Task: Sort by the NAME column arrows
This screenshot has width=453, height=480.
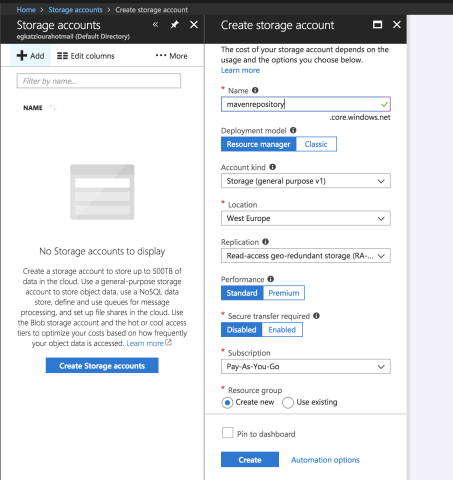Action: click(53, 108)
